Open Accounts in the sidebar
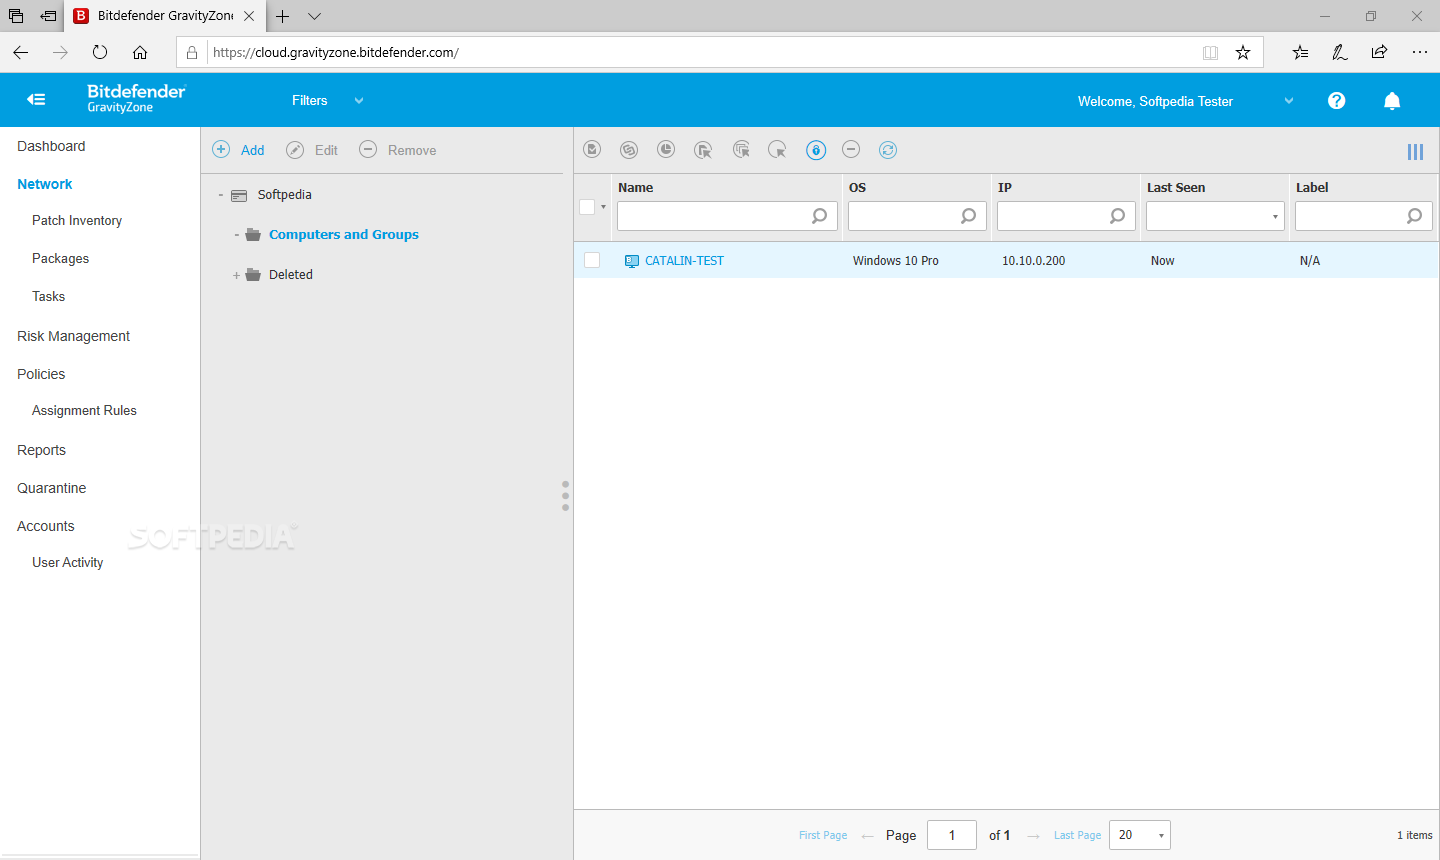The width and height of the screenshot is (1440, 860). (x=46, y=526)
